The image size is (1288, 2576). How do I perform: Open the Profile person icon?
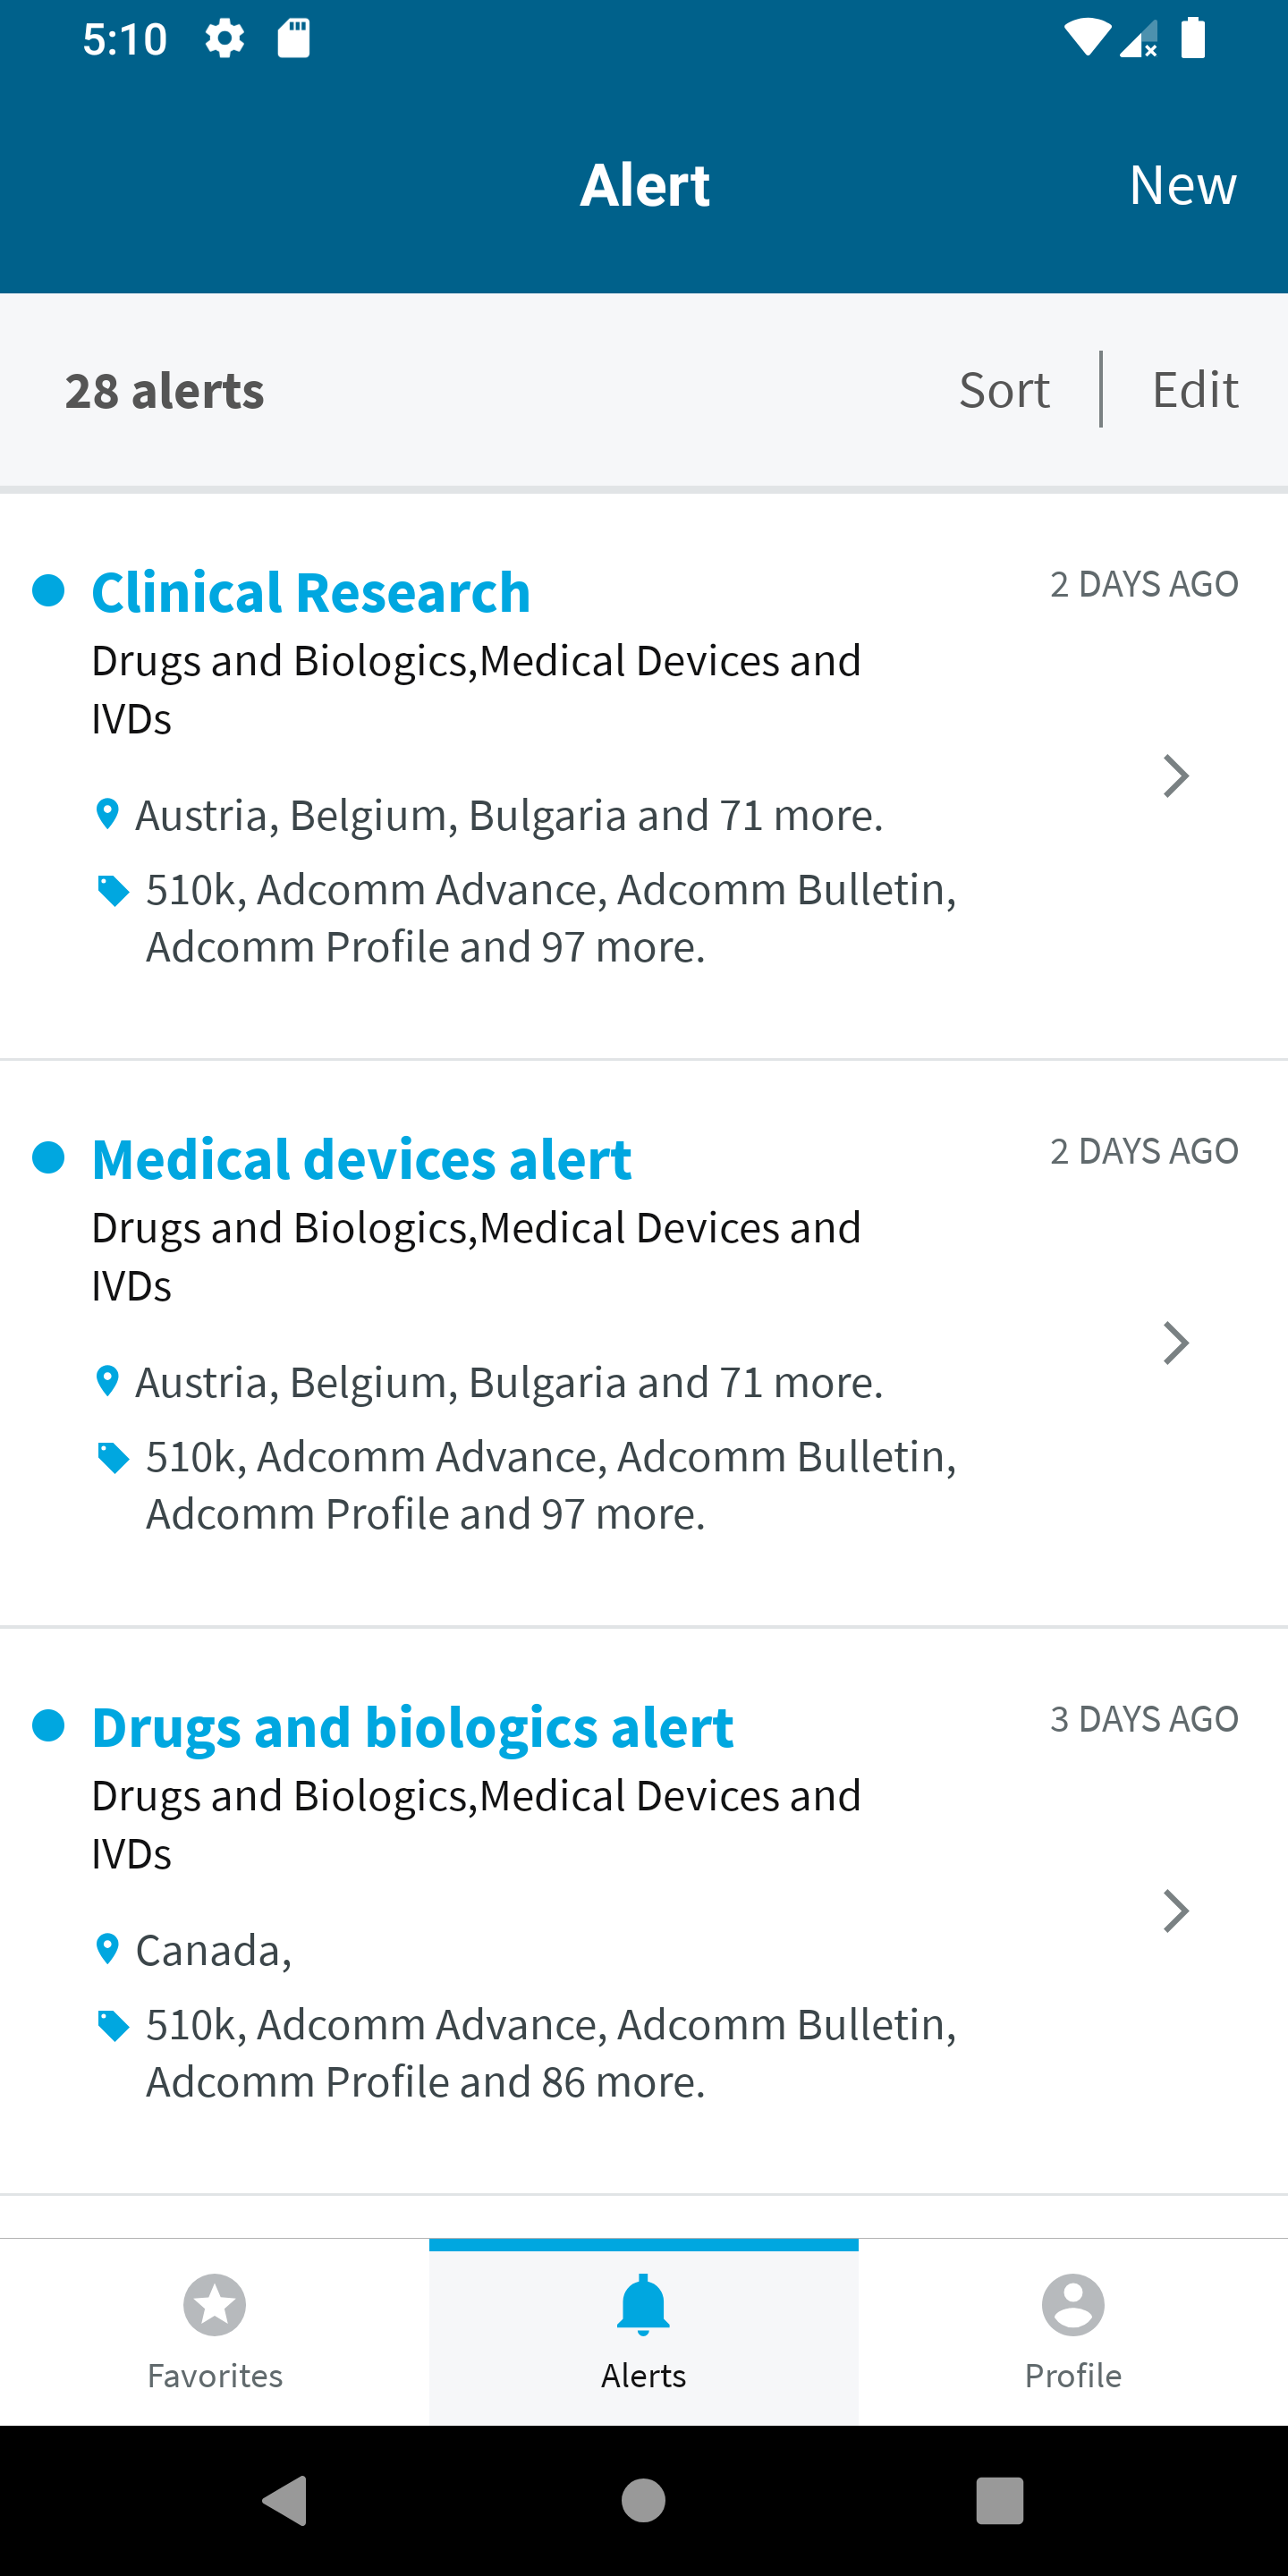click(x=1073, y=2304)
